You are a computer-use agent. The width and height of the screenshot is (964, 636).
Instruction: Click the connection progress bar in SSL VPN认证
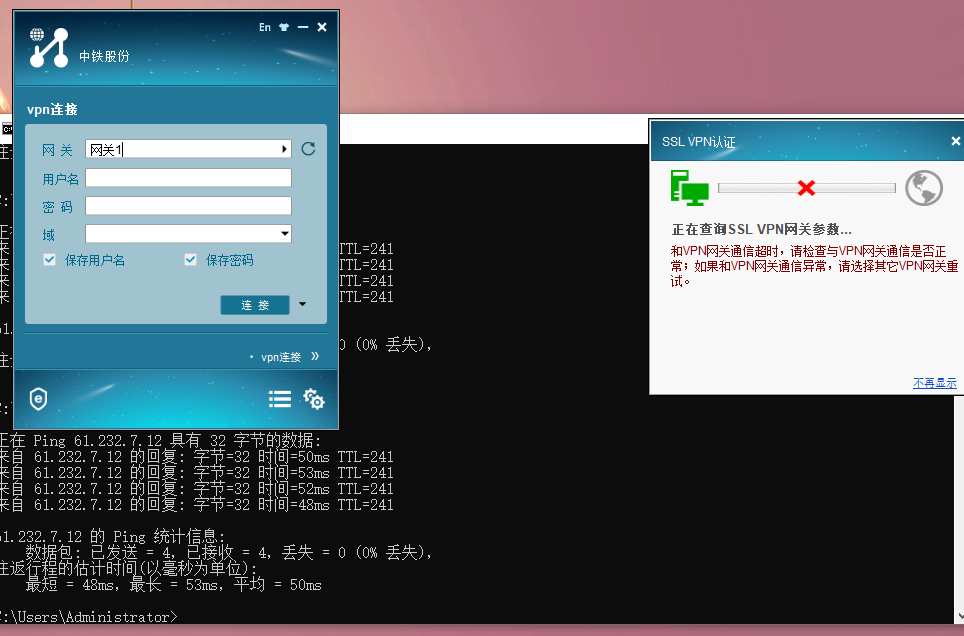807,188
